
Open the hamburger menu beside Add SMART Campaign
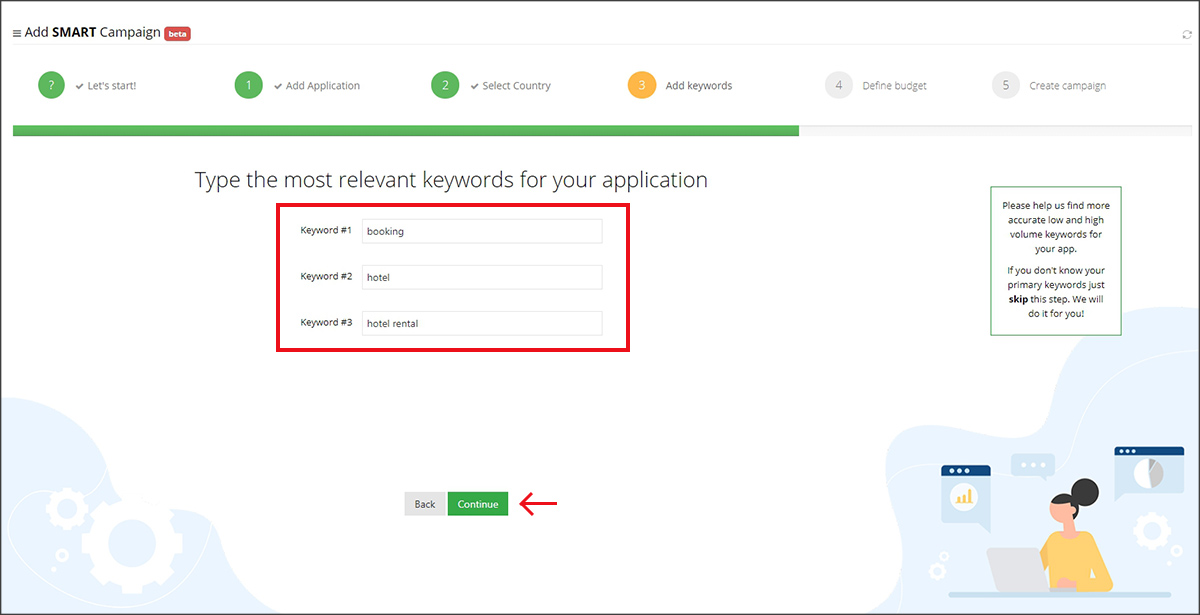[17, 33]
